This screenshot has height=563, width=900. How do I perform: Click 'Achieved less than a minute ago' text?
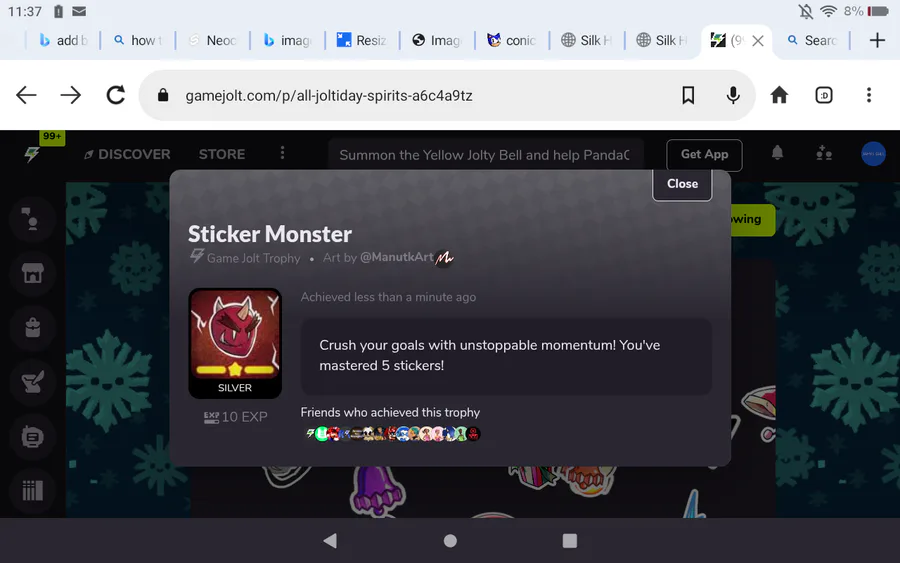[388, 297]
